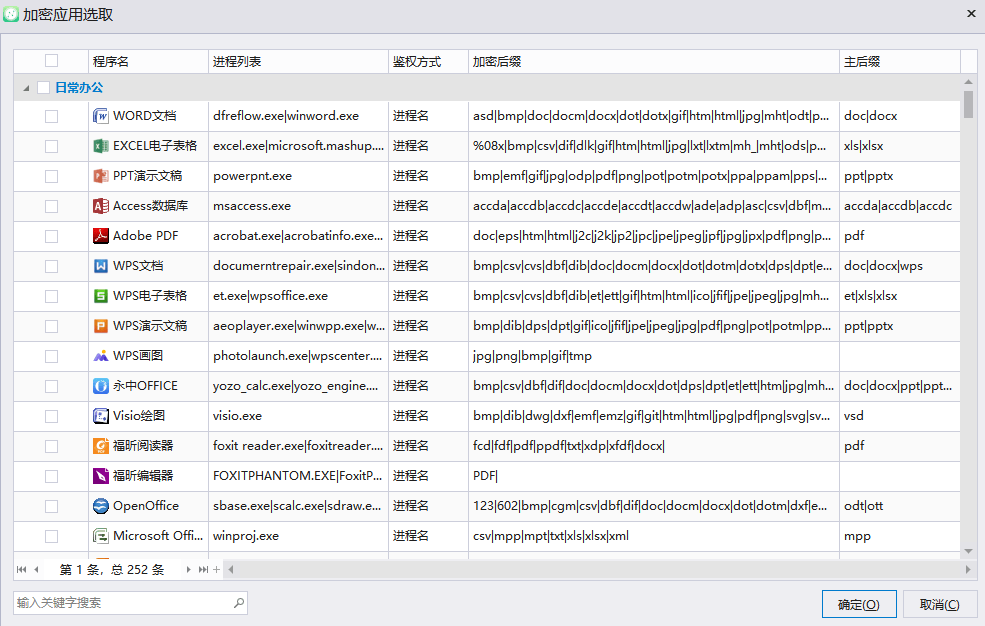This screenshot has height=626, width=985.
Task: Click the vertical scrollbar up arrow
Action: click(968, 82)
